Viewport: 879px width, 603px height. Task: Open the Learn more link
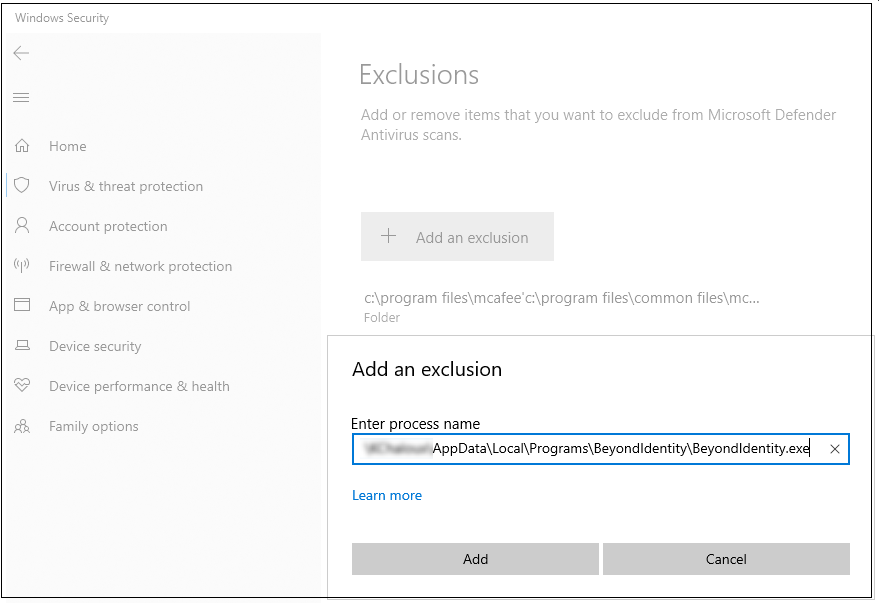pos(387,495)
